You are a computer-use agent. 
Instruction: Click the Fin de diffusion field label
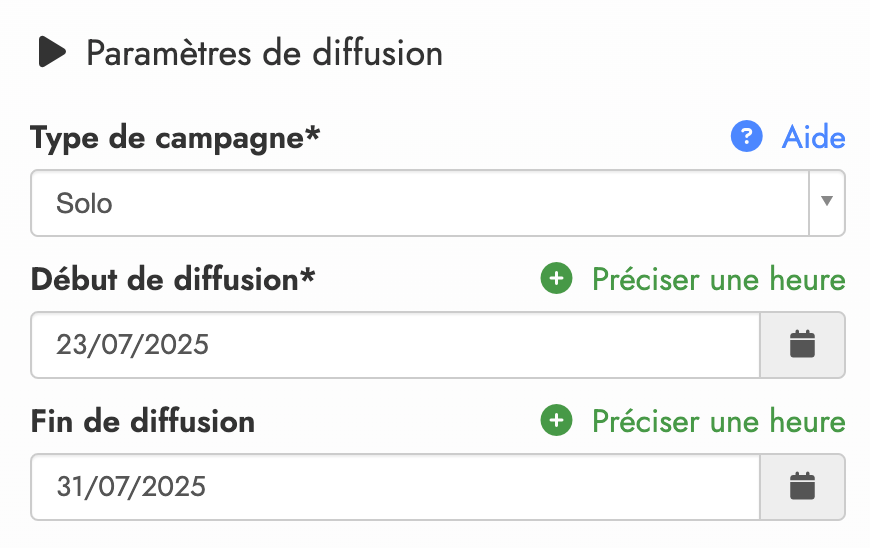[143, 421]
